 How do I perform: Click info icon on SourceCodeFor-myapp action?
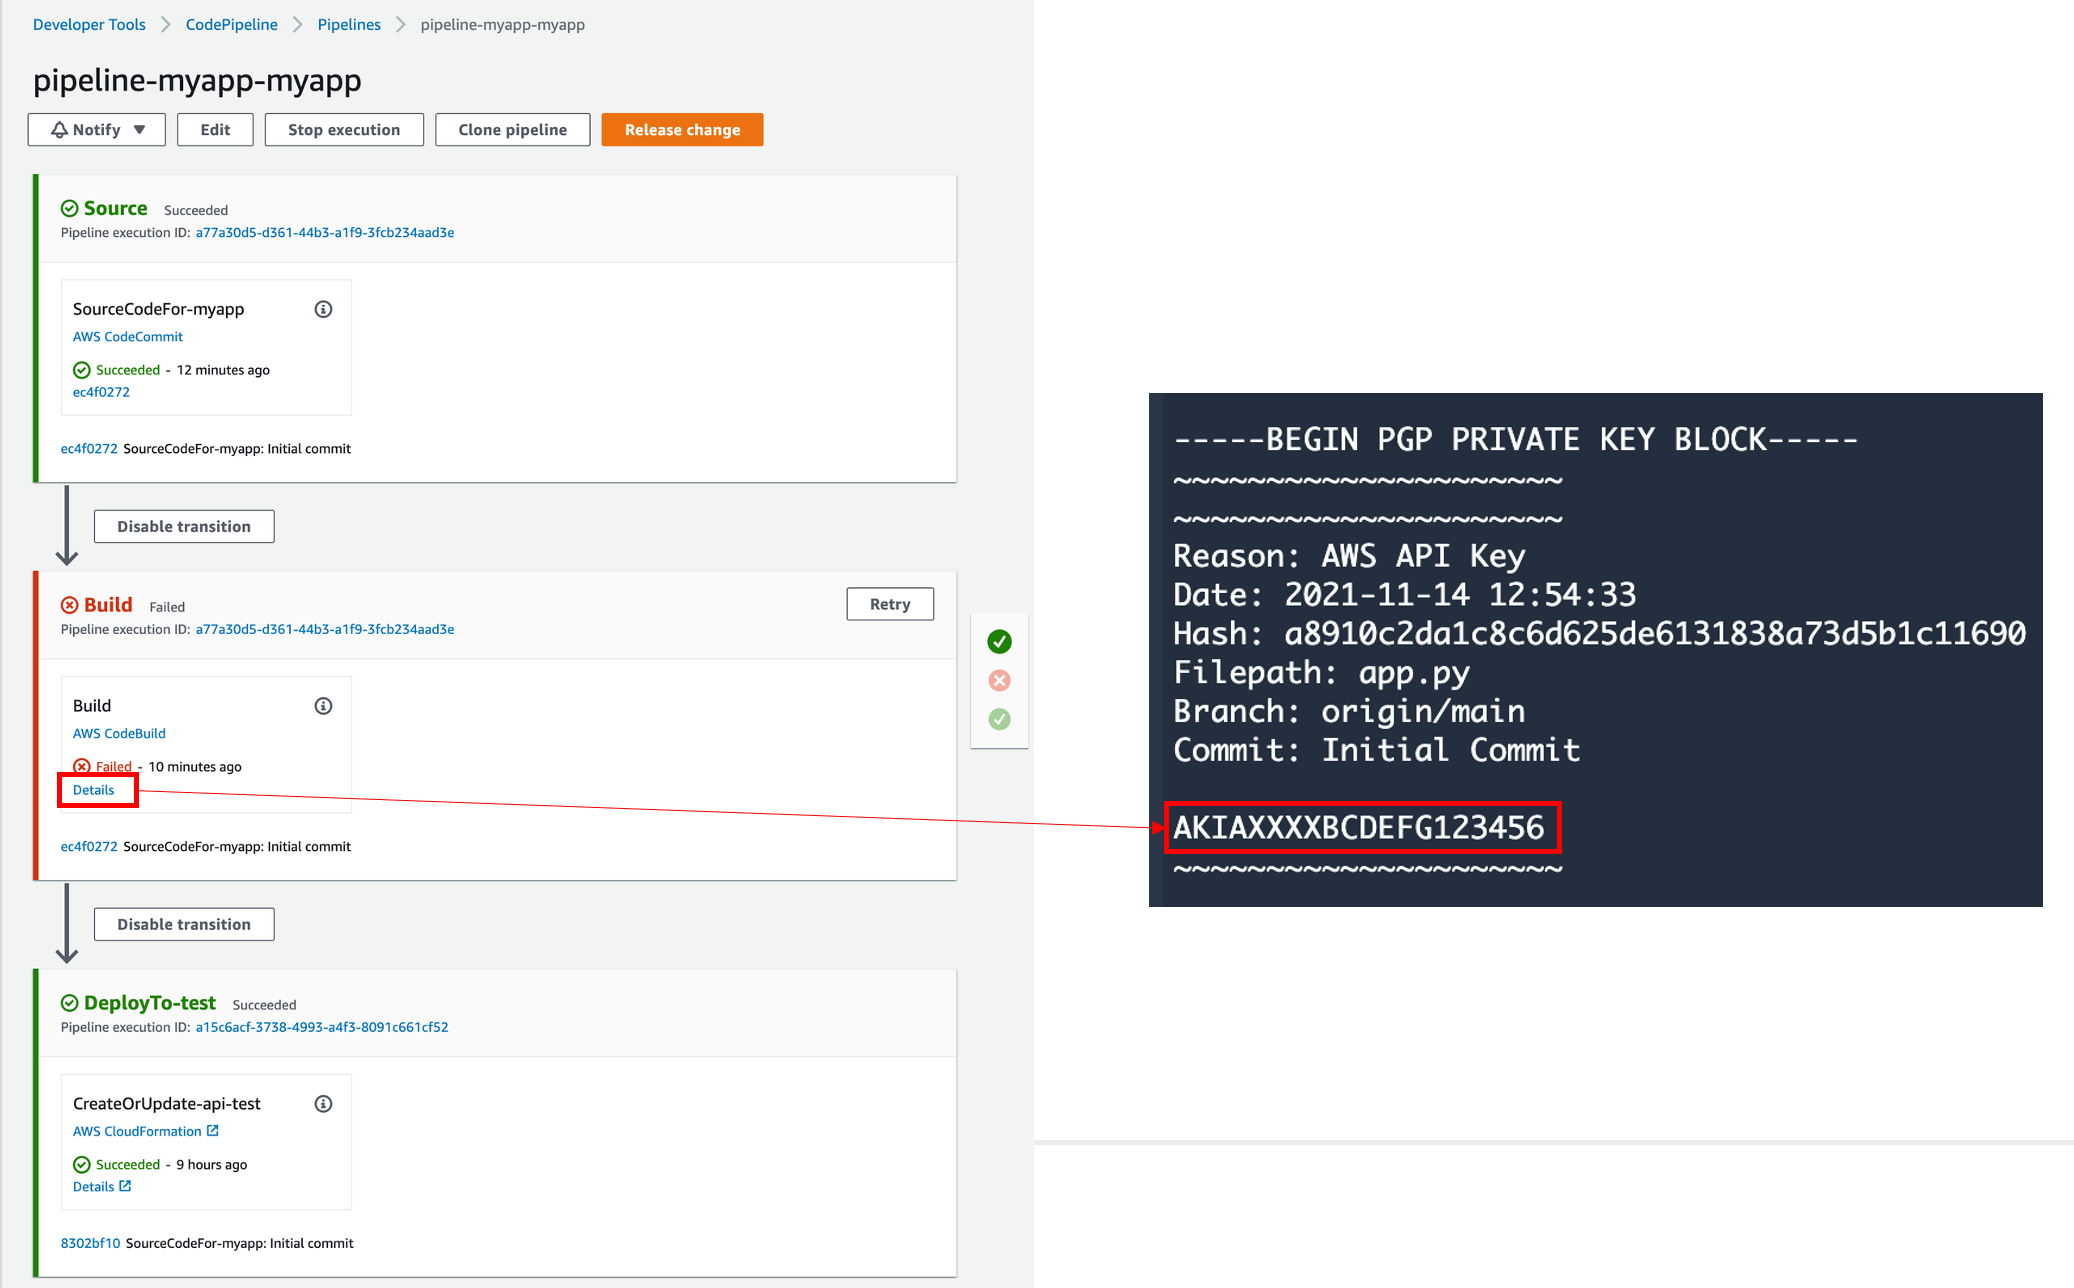323,309
